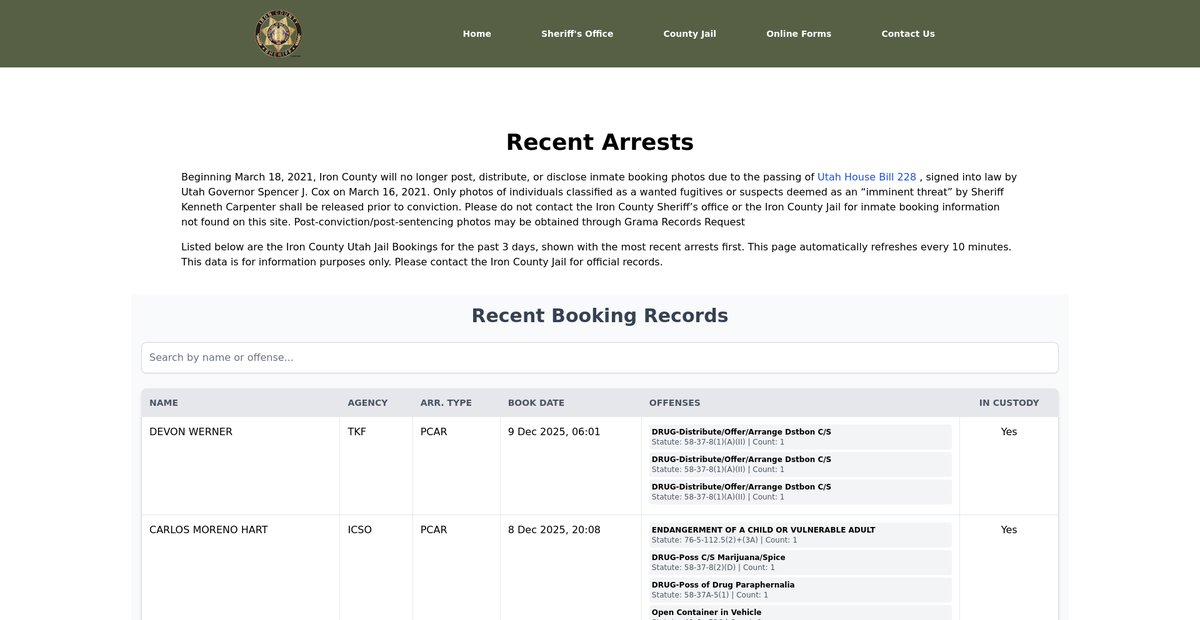Click the Endangerment of a Child offense entry

800,535
